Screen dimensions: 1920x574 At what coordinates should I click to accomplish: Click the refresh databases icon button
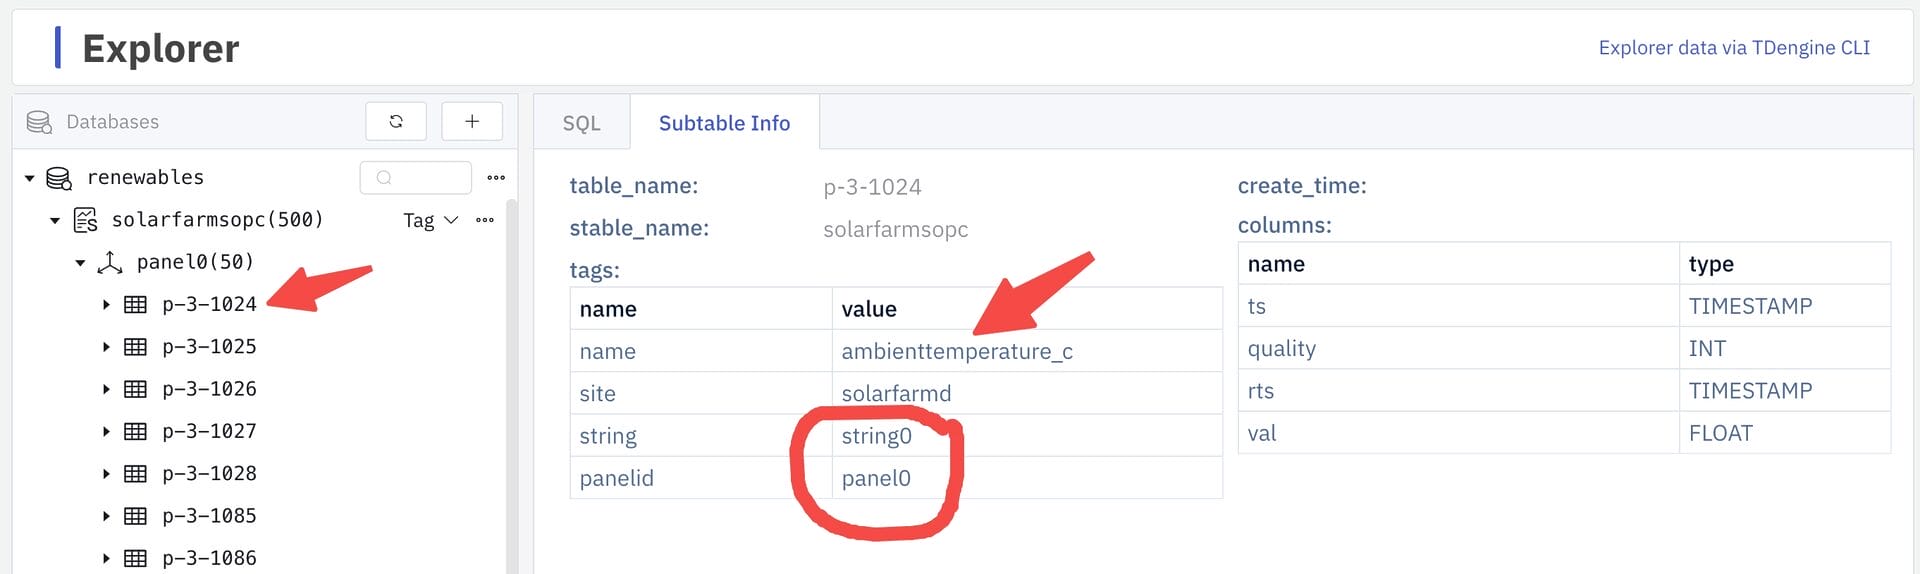coord(396,121)
